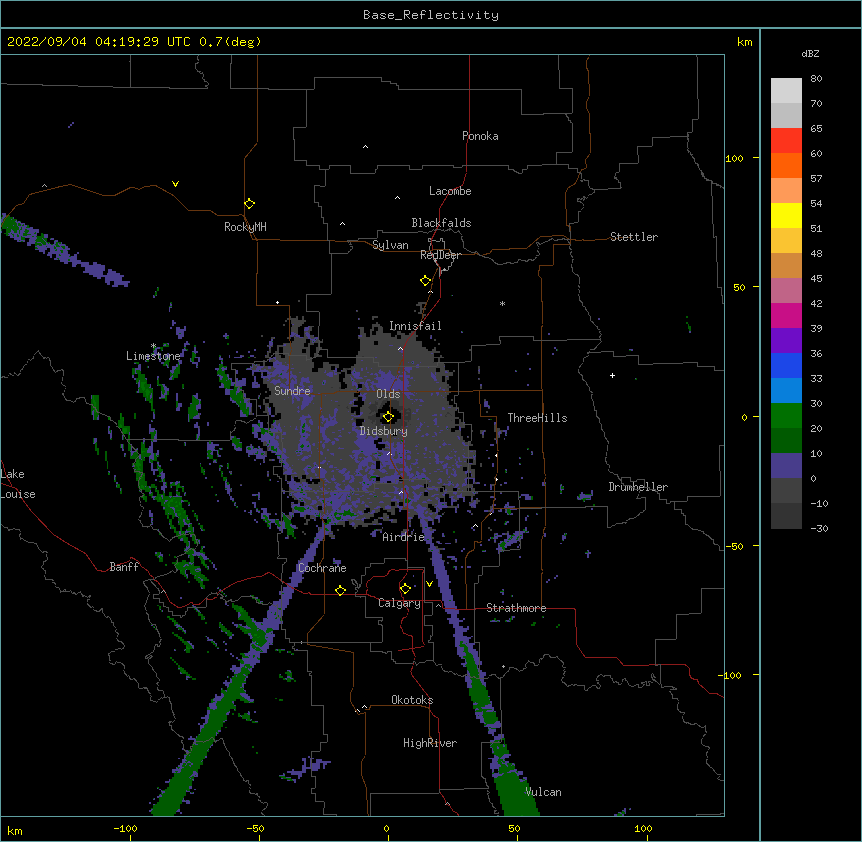
Task: Pick the orange 60-57 dBZ legend swatch
Action: point(786,165)
